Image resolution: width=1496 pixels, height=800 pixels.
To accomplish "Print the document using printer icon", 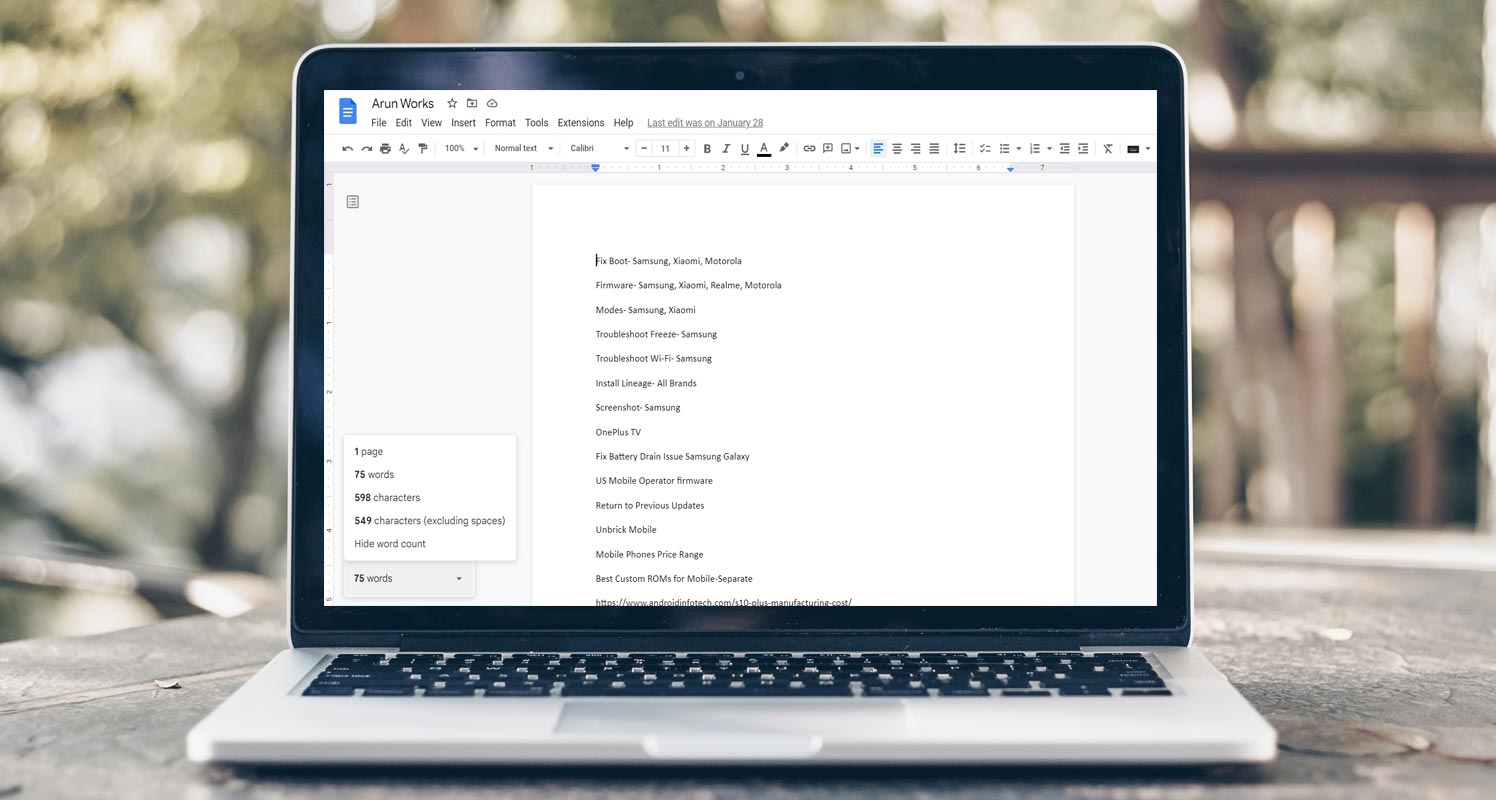I will tap(385, 149).
